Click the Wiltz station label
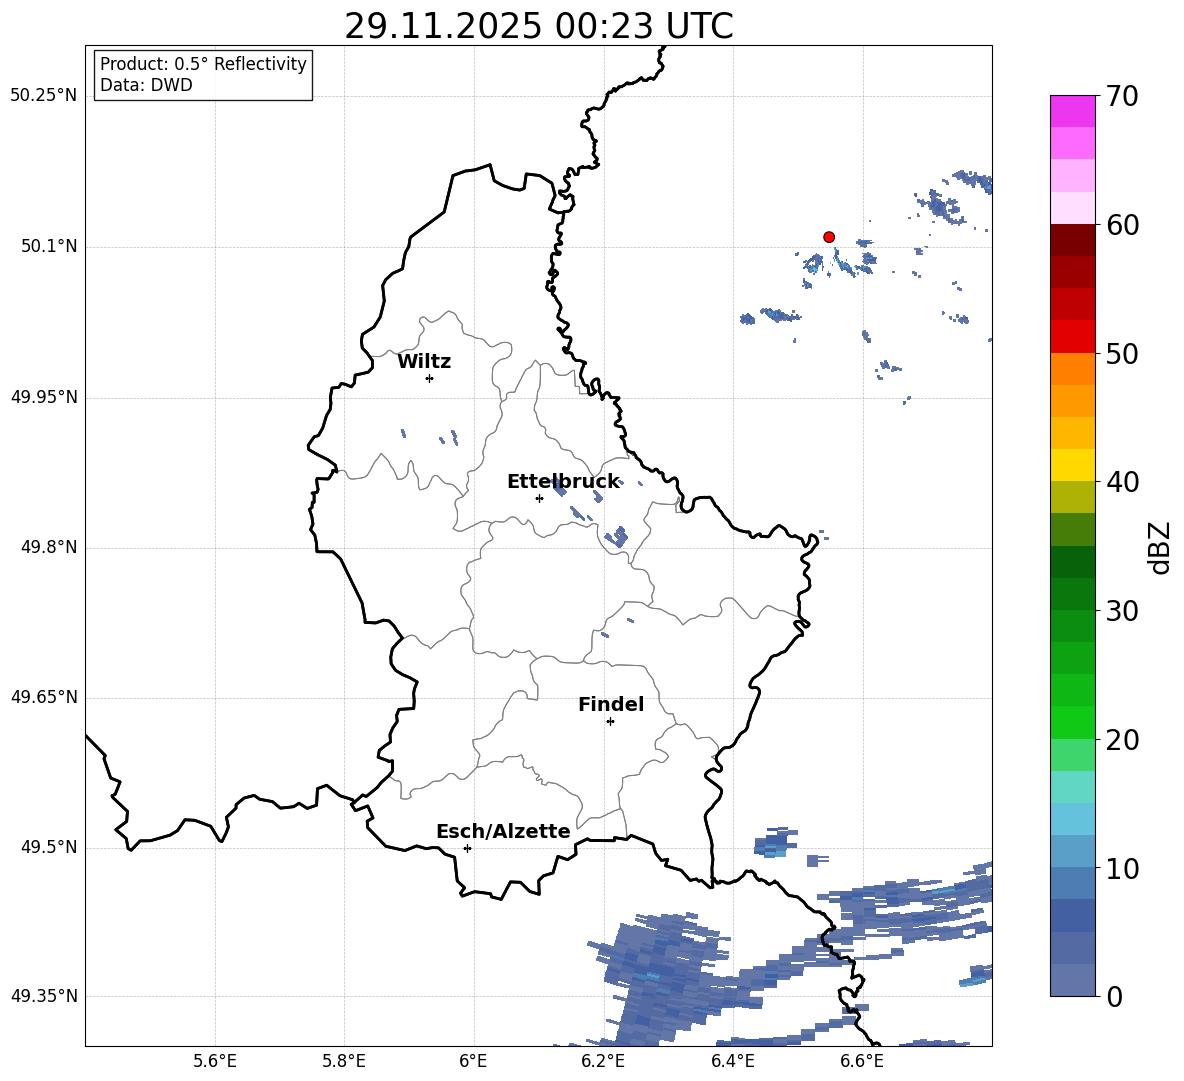 (424, 362)
